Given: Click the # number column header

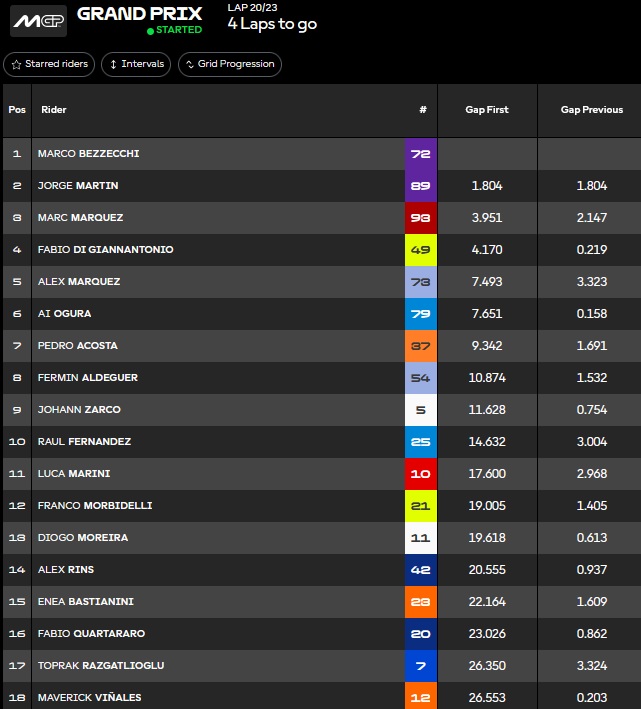Looking at the screenshot, I should [422, 110].
